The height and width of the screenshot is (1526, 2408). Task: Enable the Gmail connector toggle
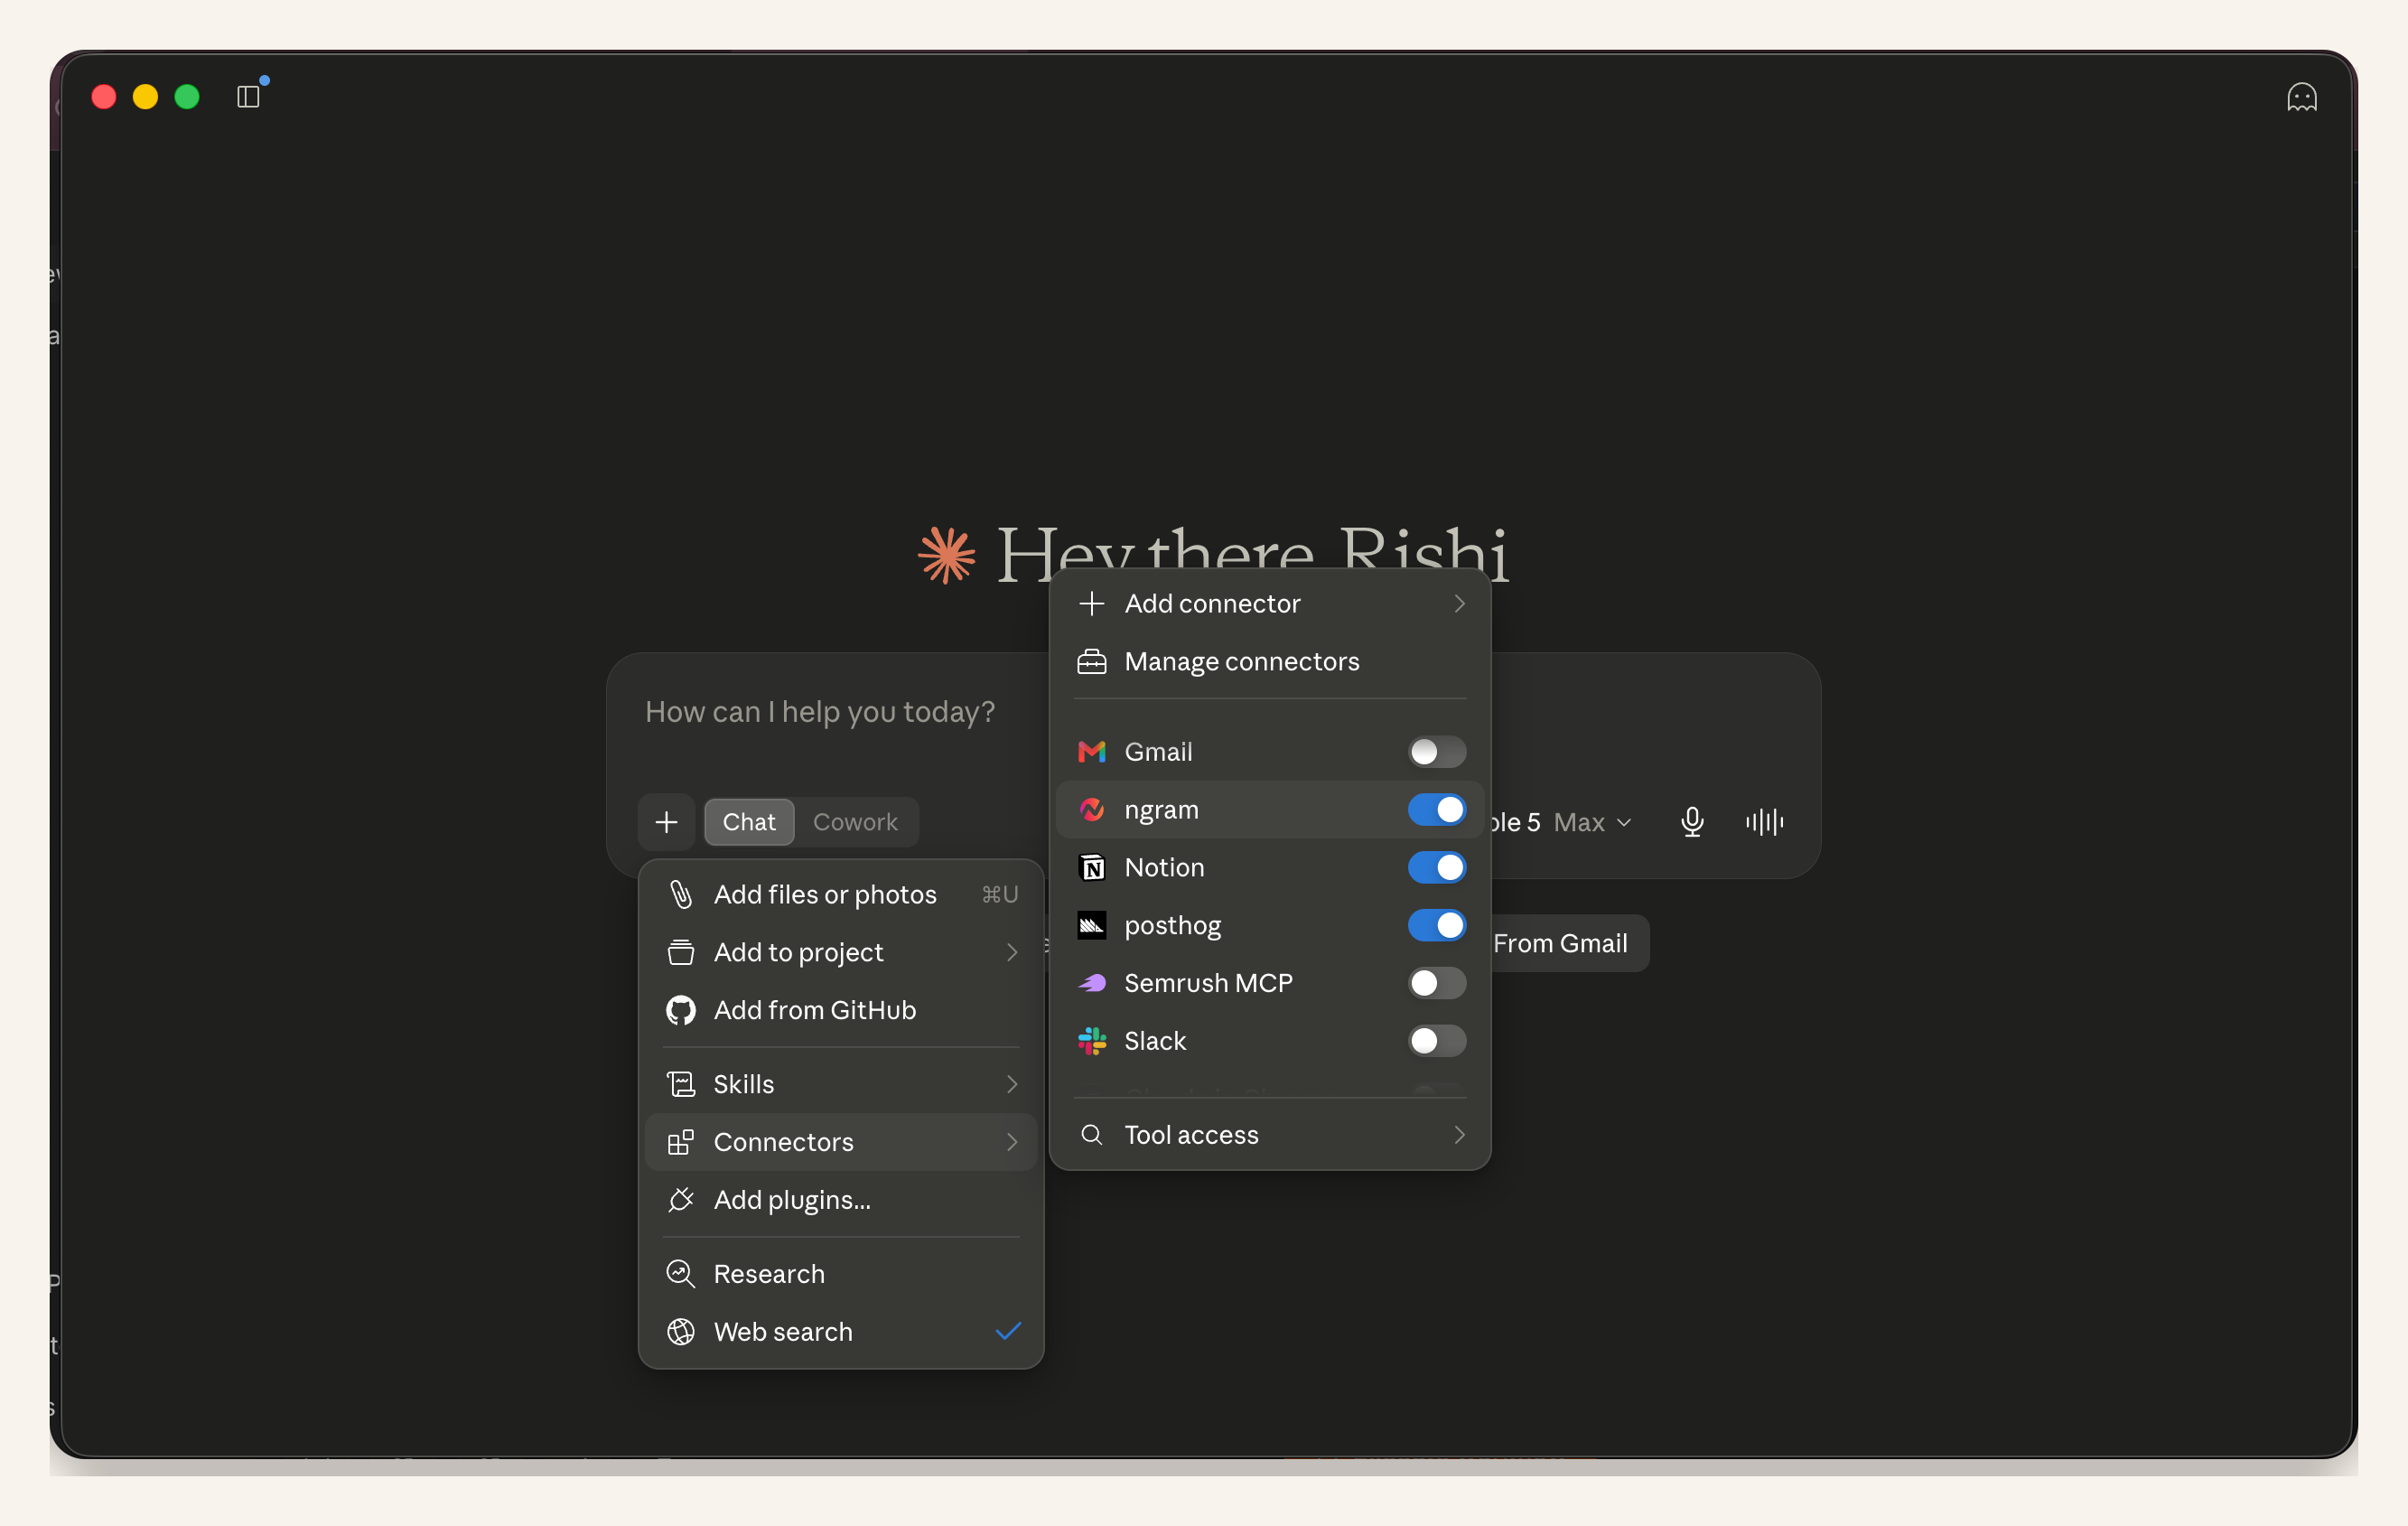[x=1436, y=752]
